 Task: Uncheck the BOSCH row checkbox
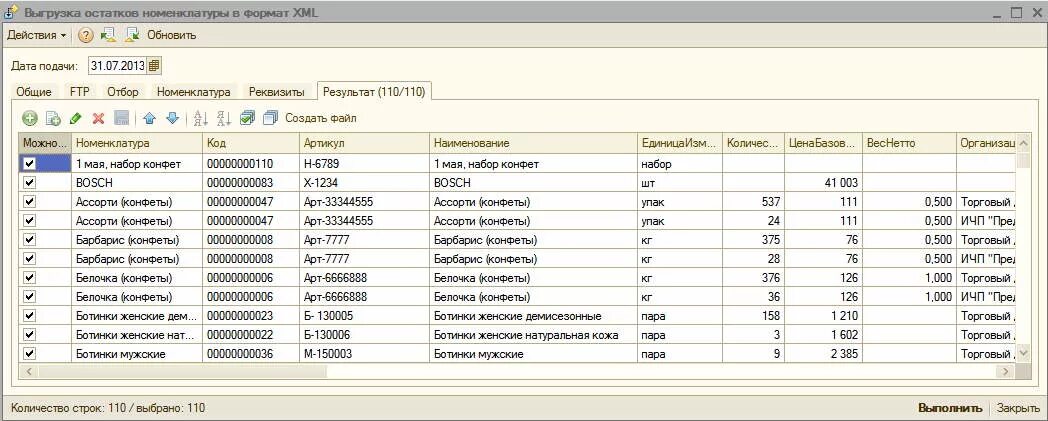[x=29, y=182]
